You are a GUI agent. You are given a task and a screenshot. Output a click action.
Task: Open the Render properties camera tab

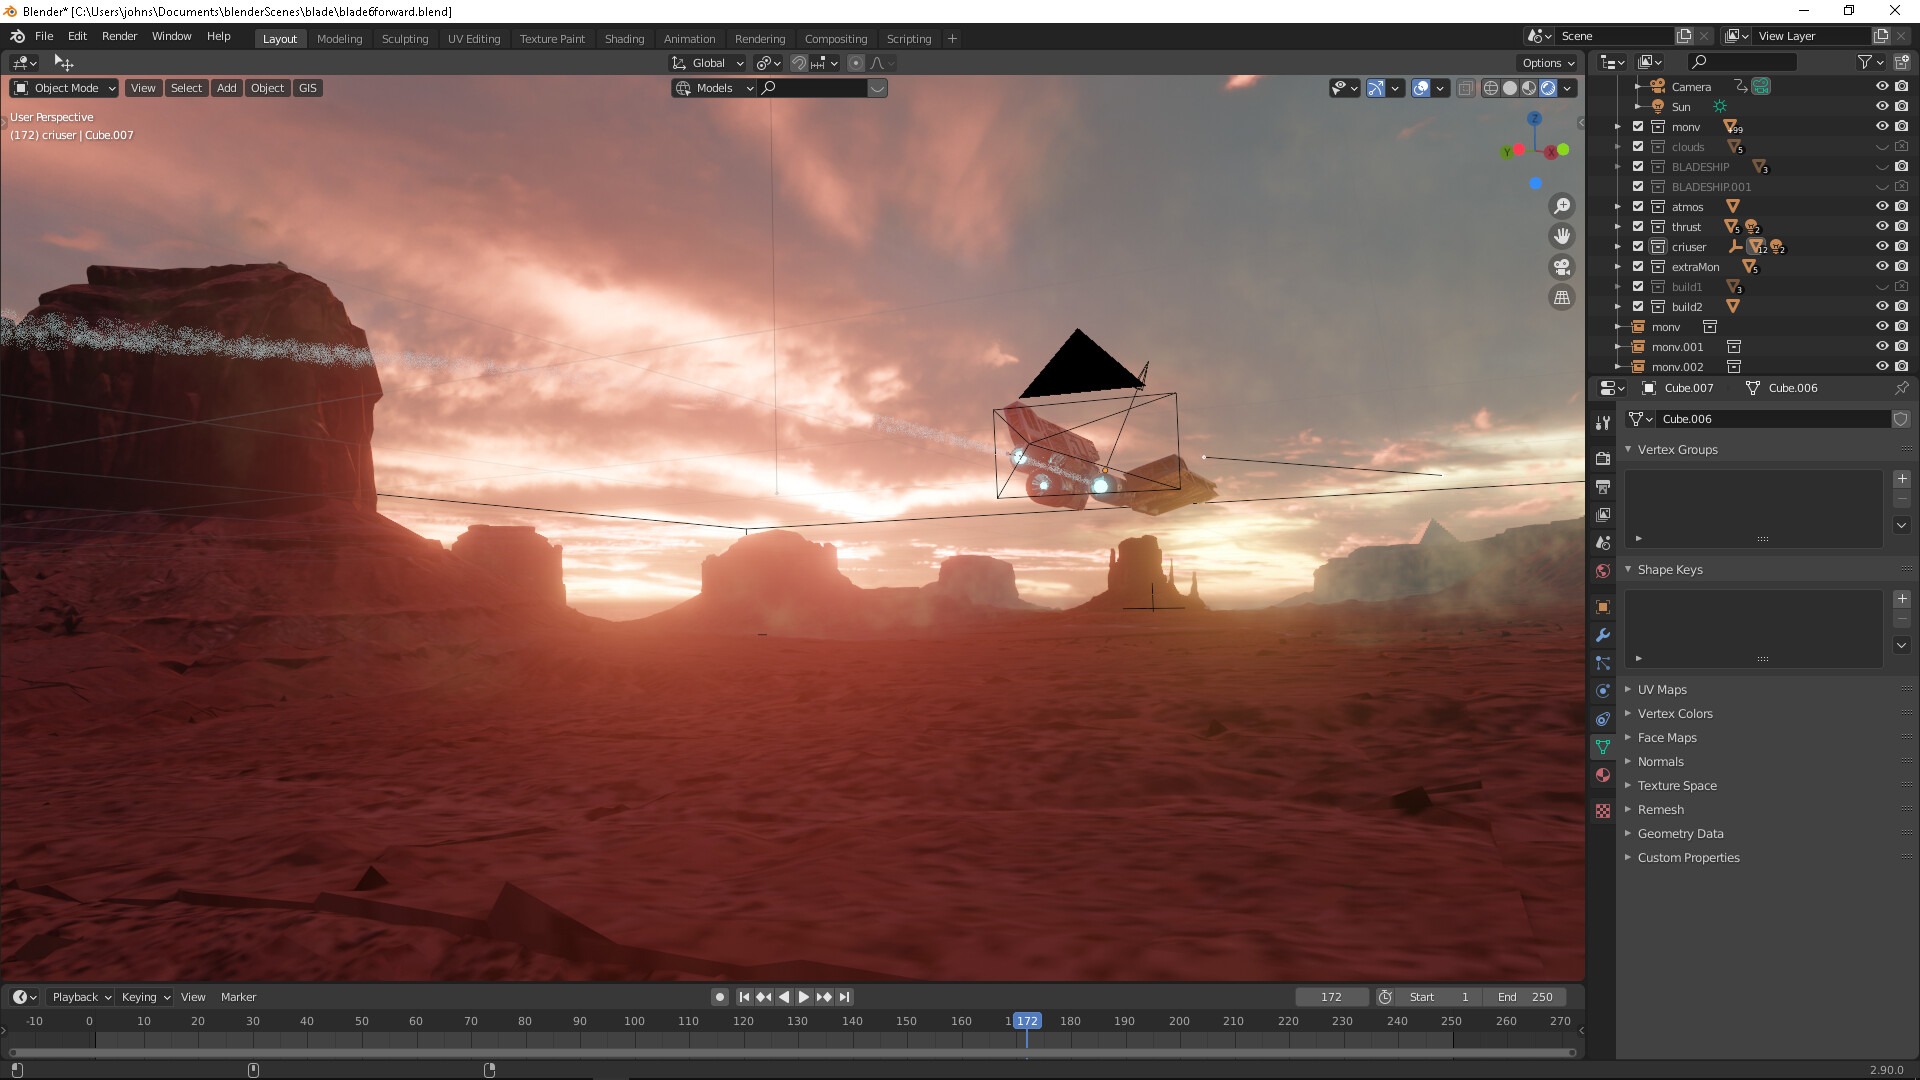click(1603, 458)
